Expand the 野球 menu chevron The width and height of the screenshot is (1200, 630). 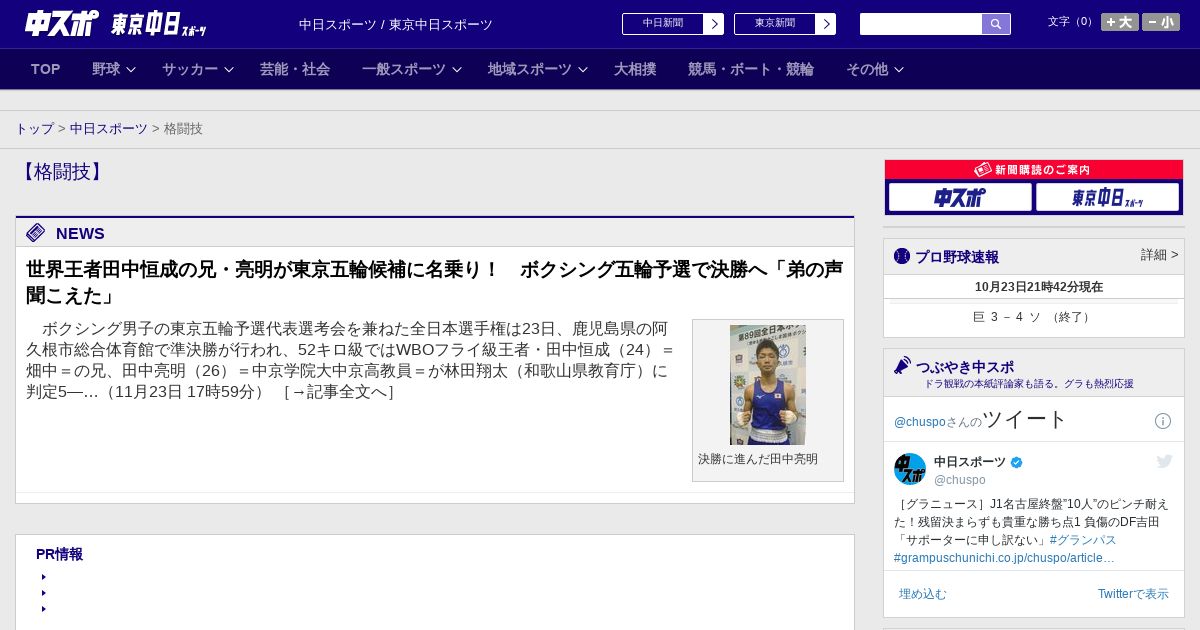pyautogui.click(x=131, y=69)
